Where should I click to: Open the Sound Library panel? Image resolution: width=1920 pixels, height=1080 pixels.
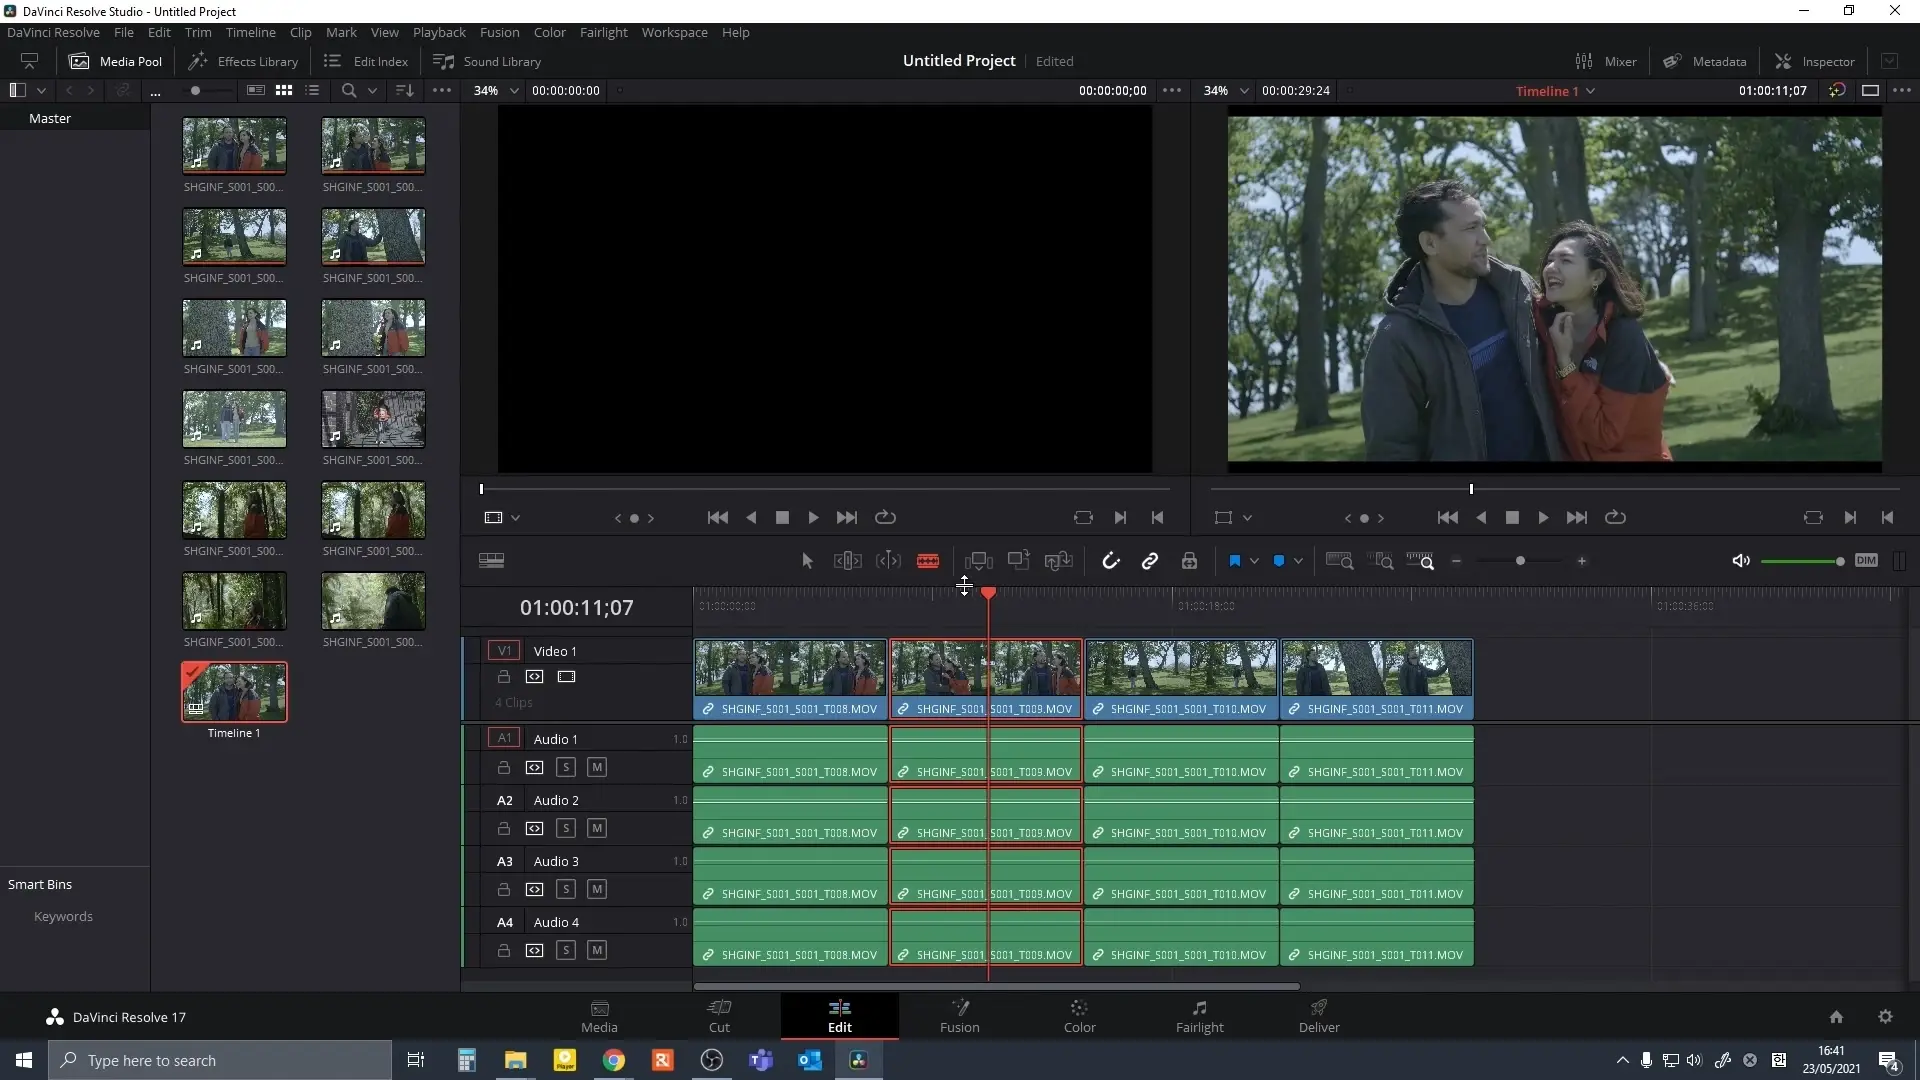click(x=487, y=61)
